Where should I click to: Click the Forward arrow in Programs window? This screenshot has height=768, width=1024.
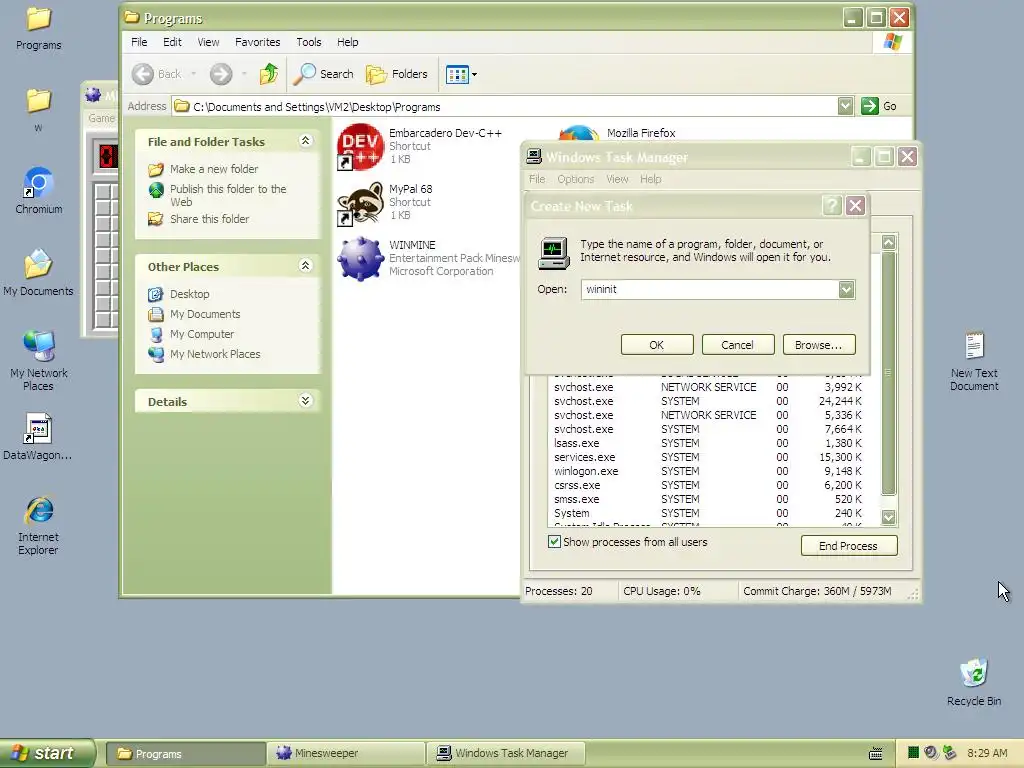221,74
